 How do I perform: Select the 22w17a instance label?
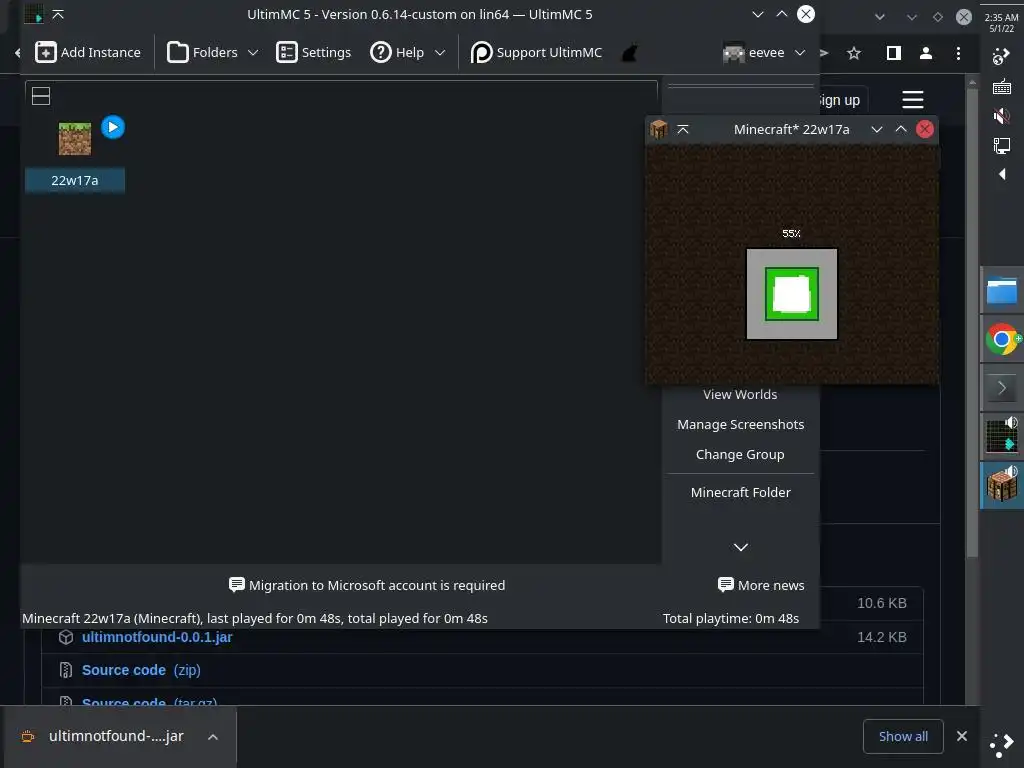[74, 180]
